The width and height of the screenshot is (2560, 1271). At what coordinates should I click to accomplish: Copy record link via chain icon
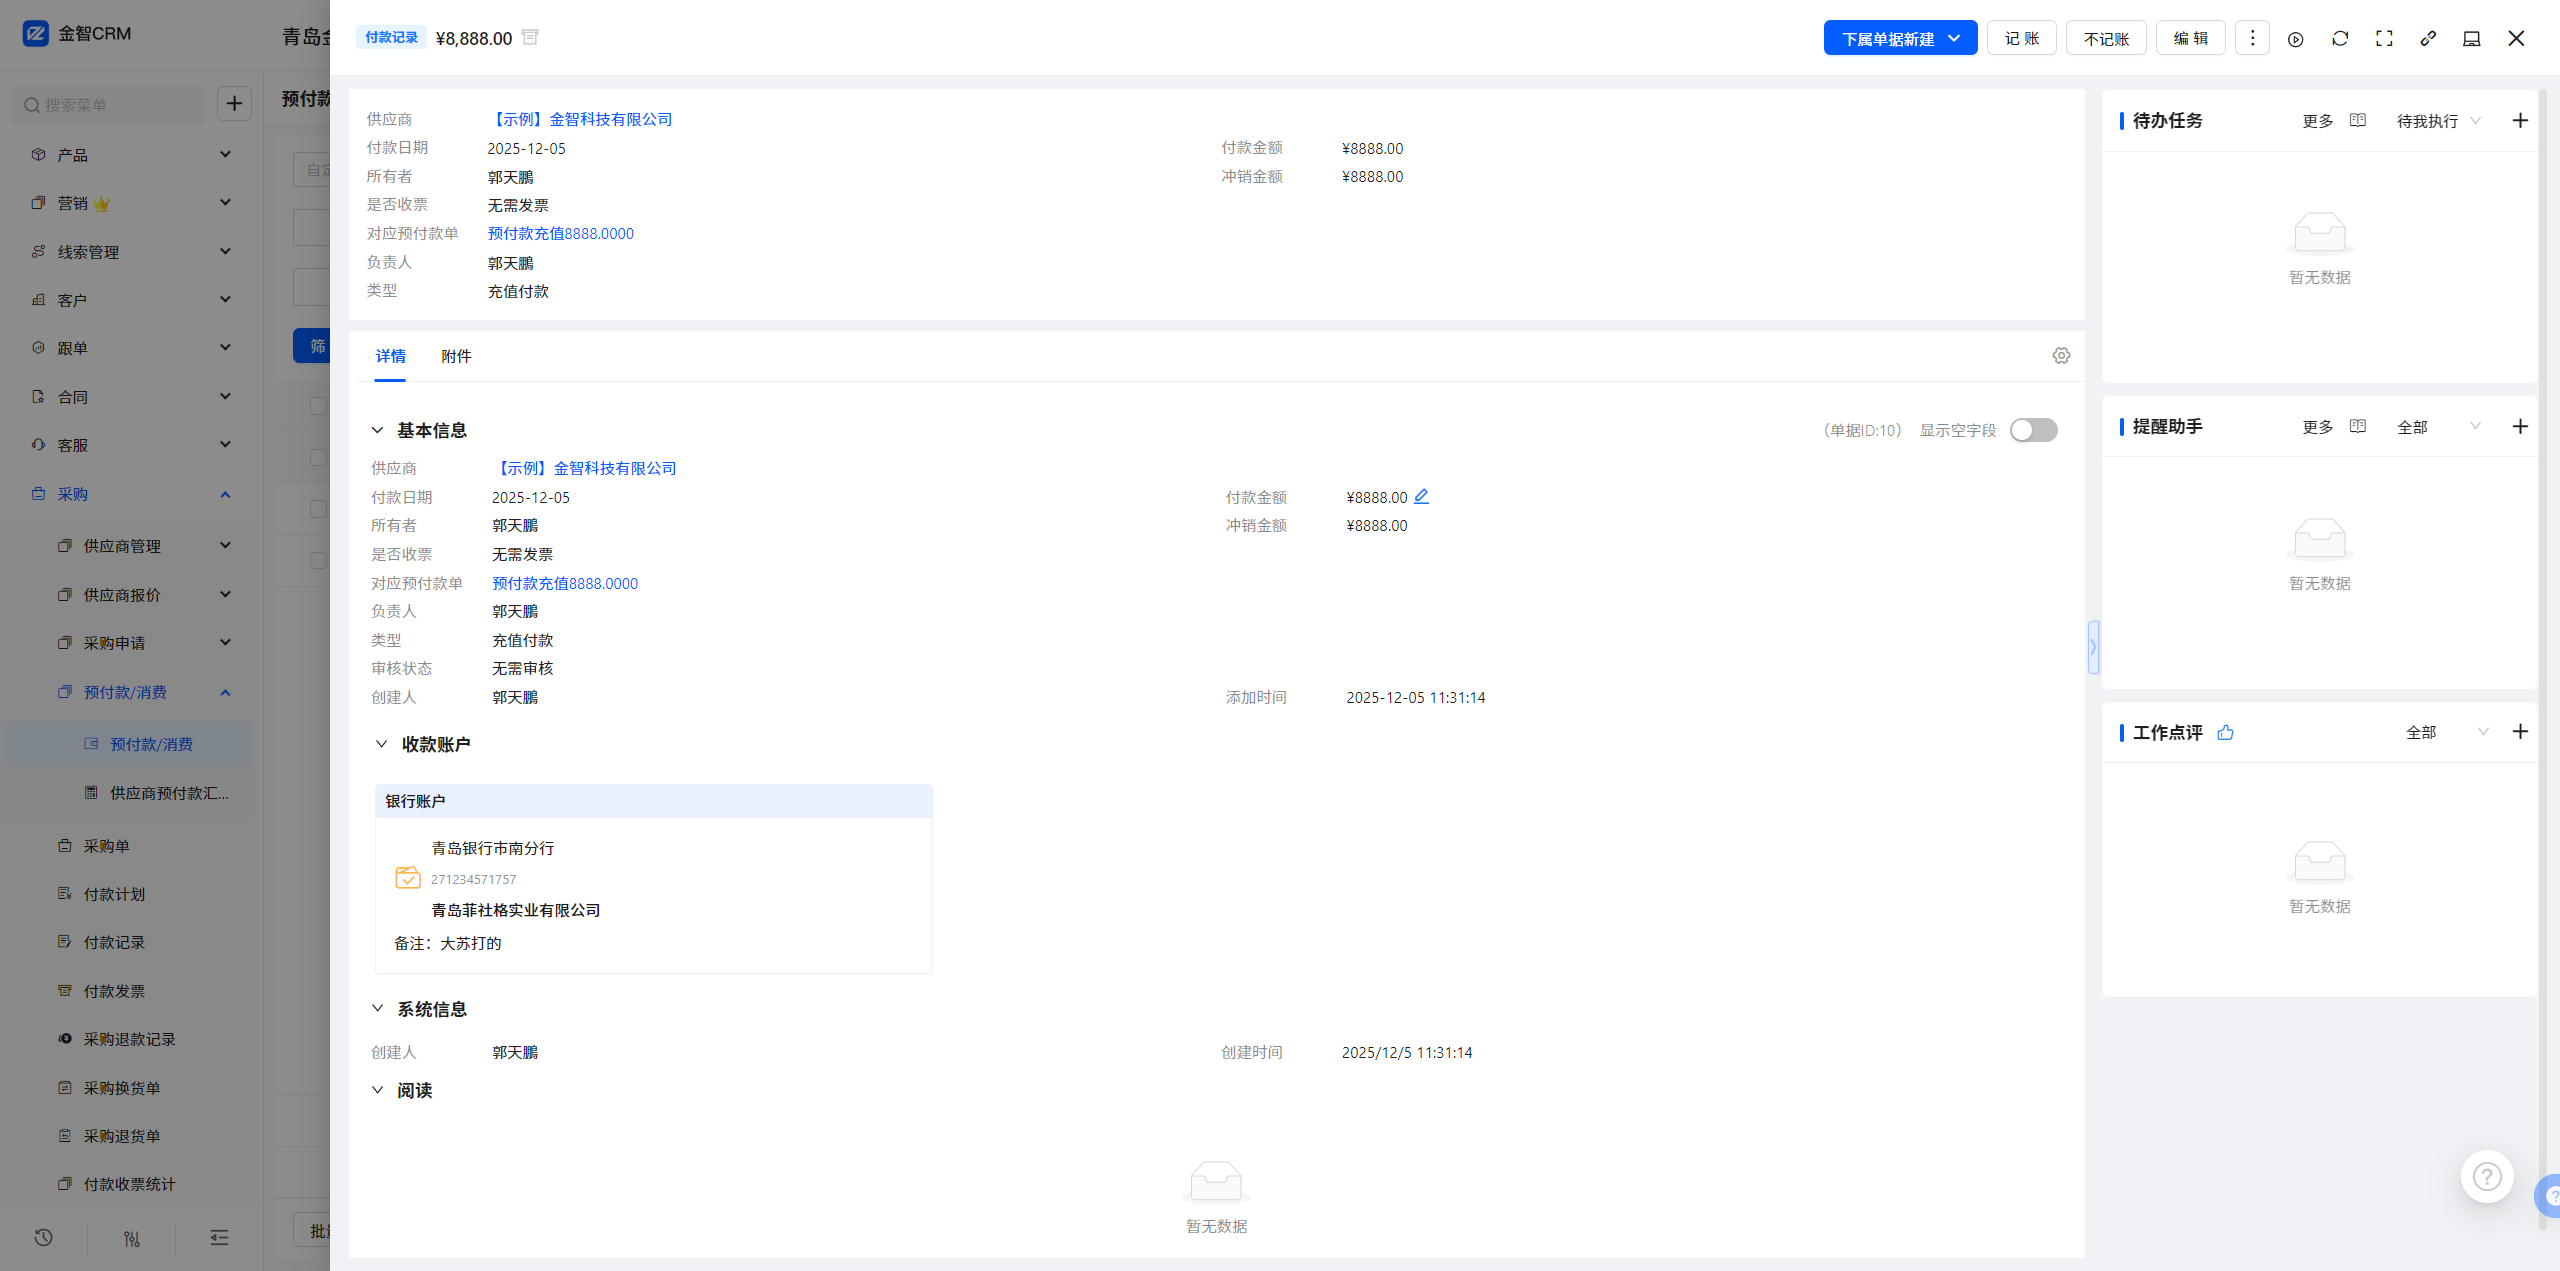click(2428, 38)
